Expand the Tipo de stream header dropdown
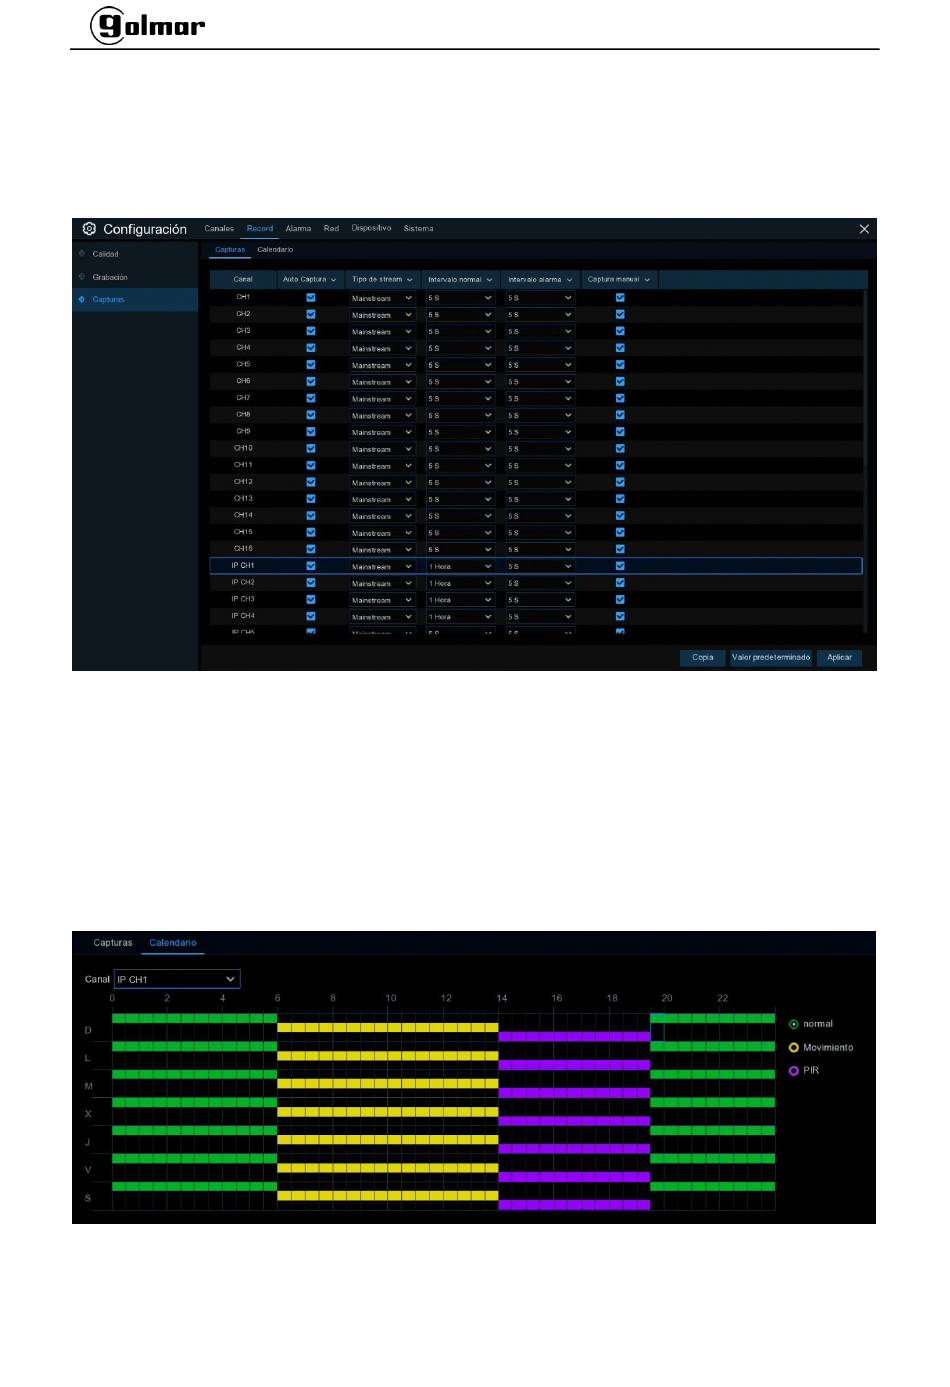 click(x=409, y=280)
